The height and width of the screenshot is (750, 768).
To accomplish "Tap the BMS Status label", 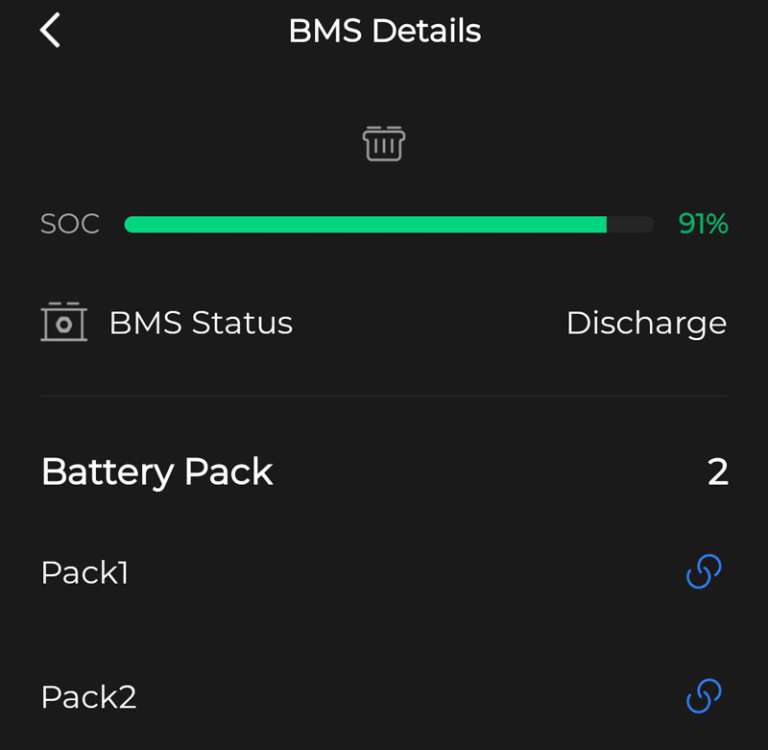I will point(200,323).
